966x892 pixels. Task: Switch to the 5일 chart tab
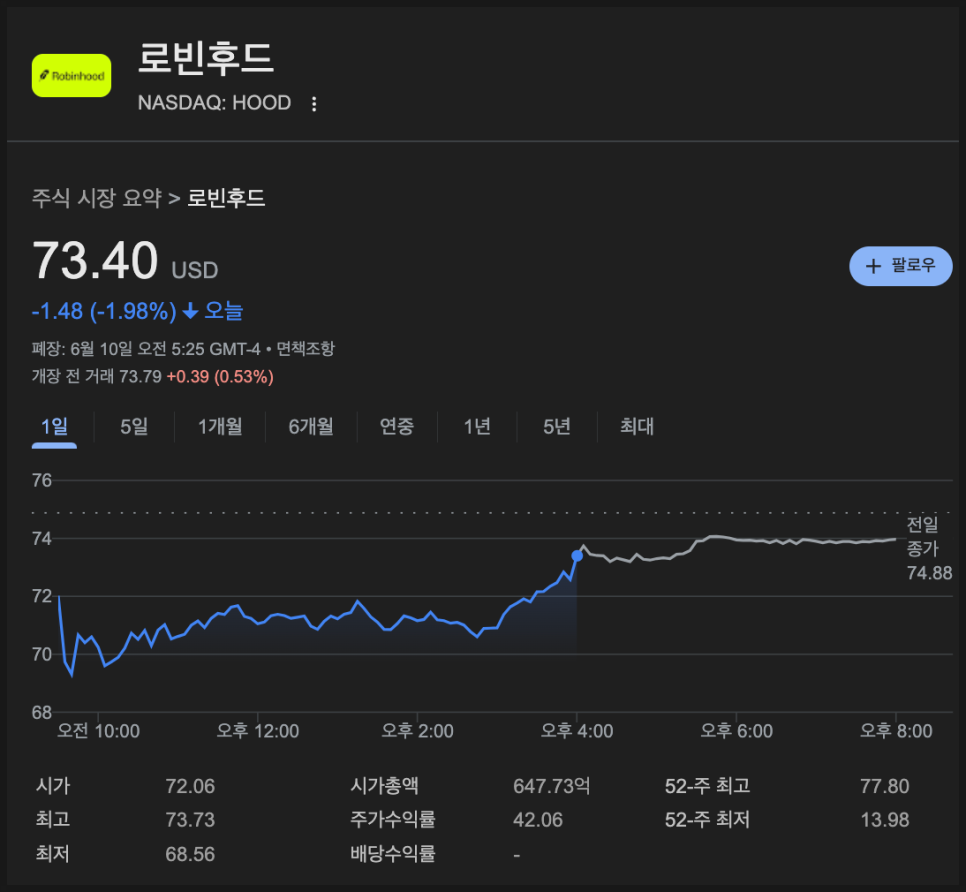(134, 426)
